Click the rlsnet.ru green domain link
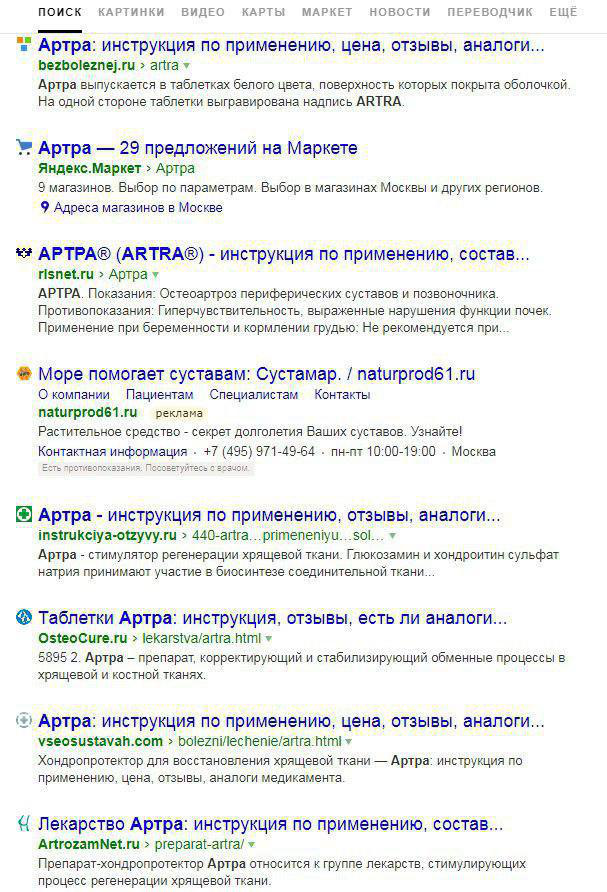 tap(65, 274)
